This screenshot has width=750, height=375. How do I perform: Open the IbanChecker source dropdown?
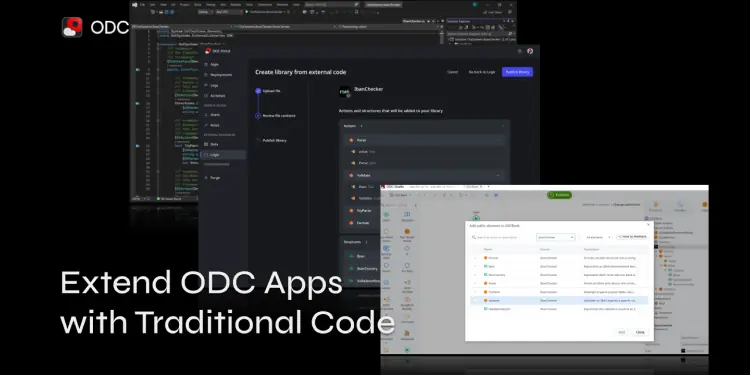[x=555, y=237]
